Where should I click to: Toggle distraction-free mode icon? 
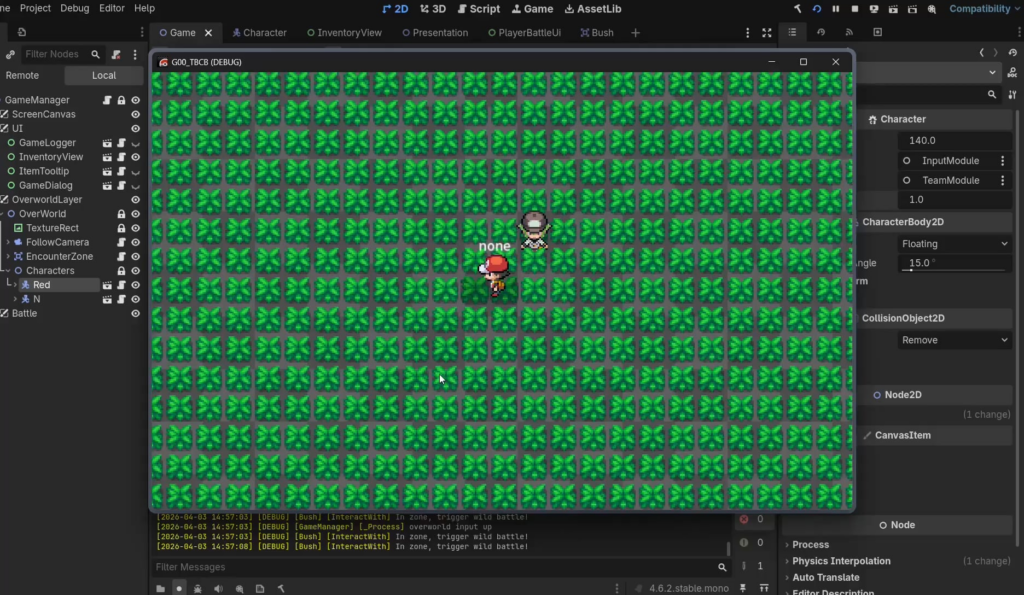click(767, 33)
